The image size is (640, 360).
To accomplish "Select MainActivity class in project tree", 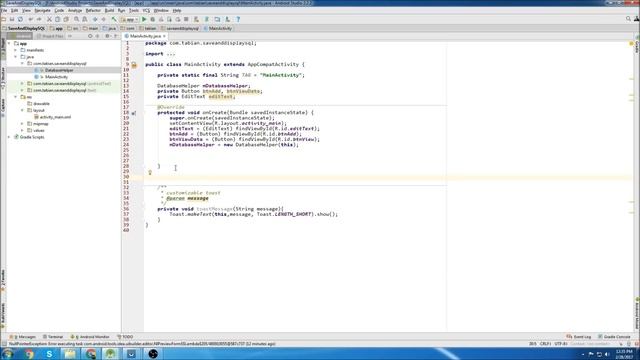I will click(x=56, y=77).
